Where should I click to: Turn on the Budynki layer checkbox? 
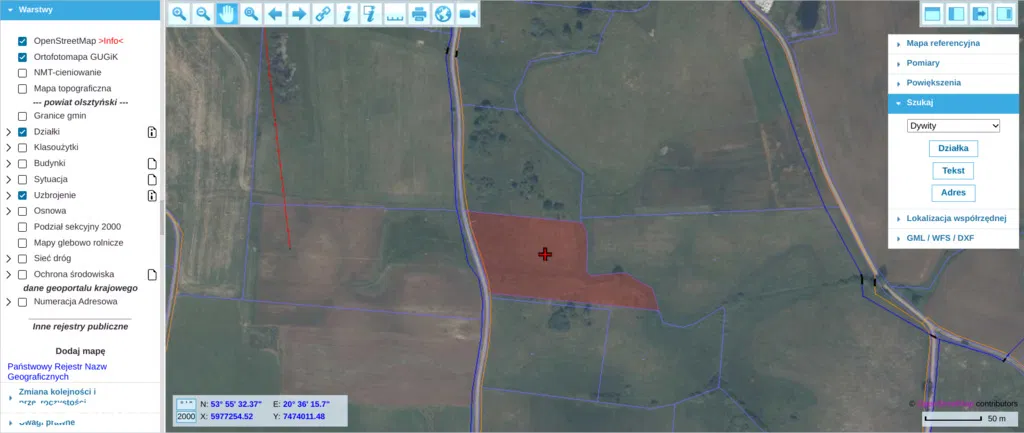(x=22, y=163)
